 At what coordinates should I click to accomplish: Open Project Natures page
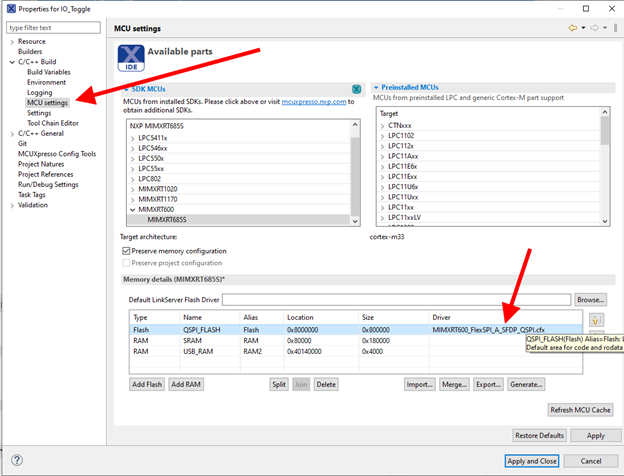pos(41,164)
